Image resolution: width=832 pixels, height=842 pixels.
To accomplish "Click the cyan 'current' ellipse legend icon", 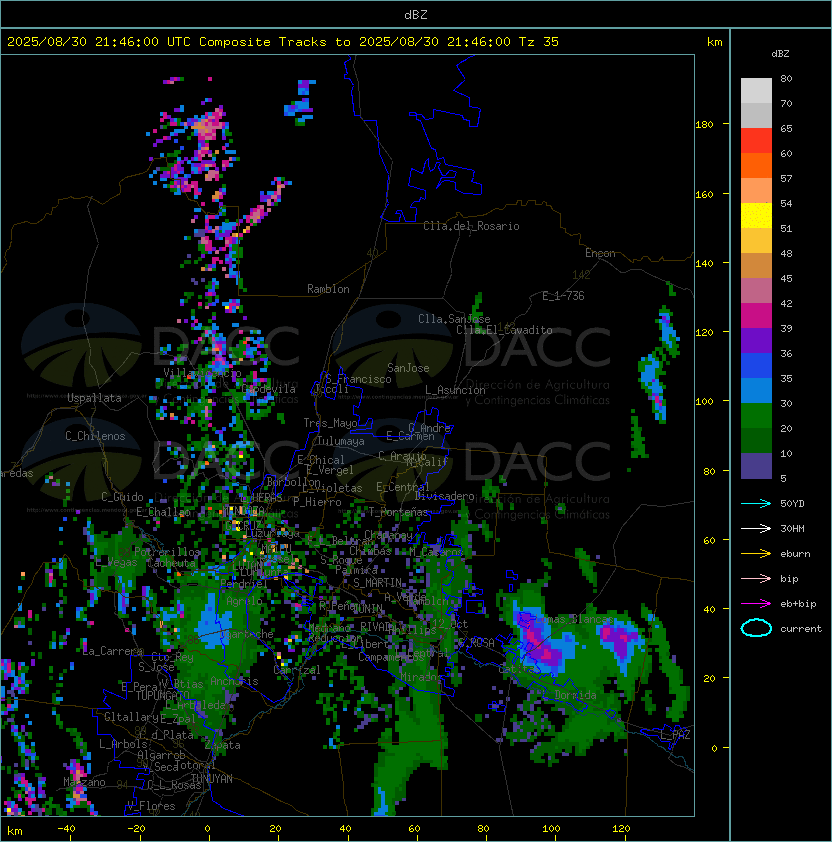I will [756, 628].
